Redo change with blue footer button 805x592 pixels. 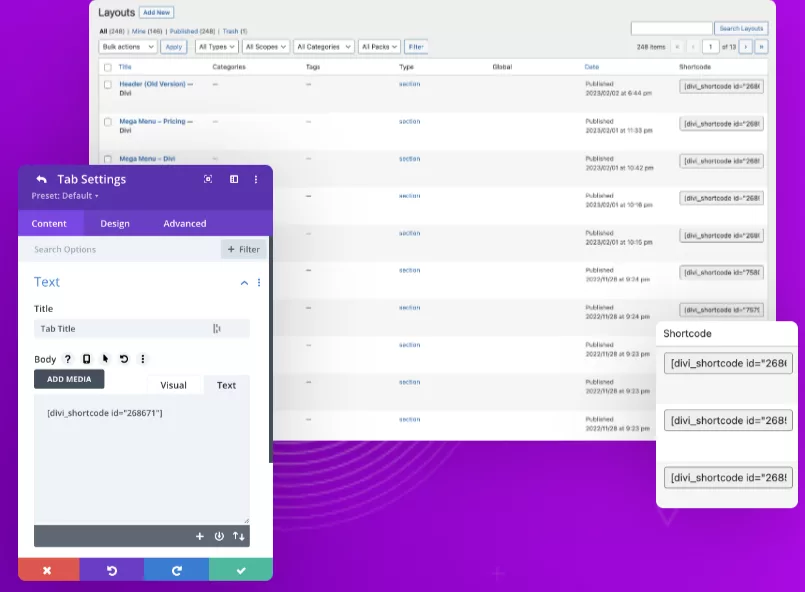176,570
